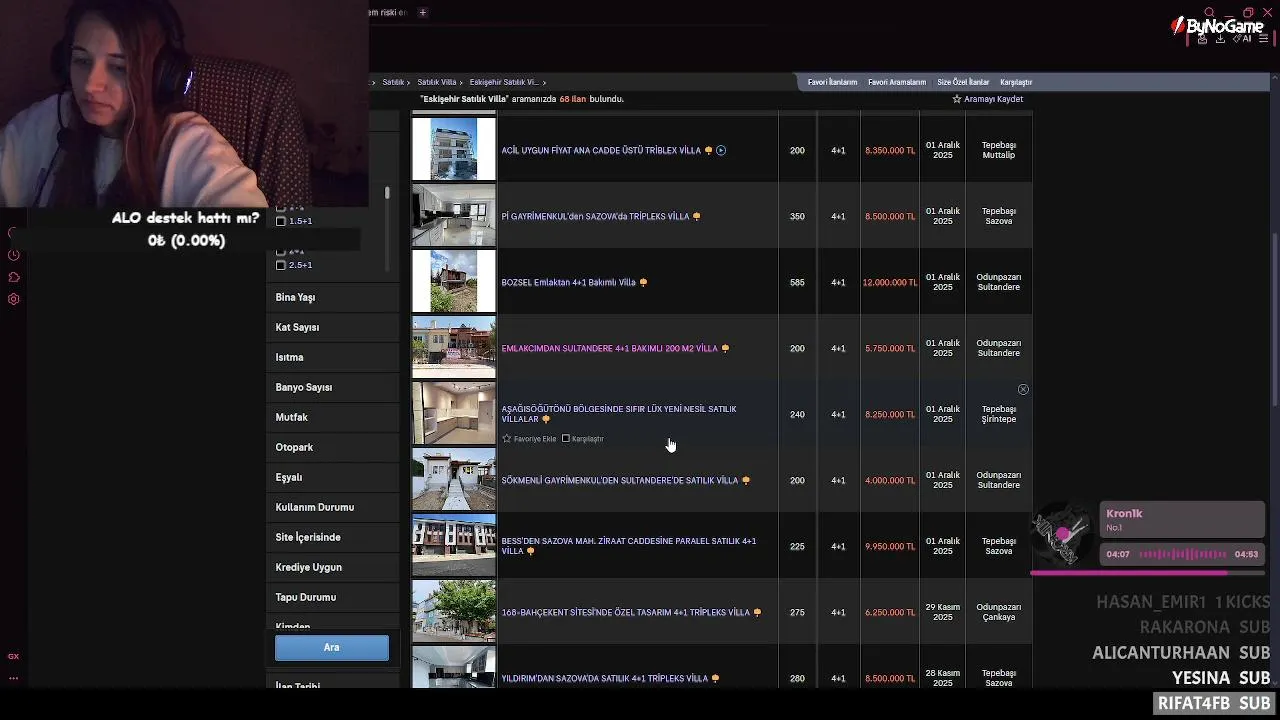Screen dimensions: 1280x720
Task: Click video play icon on ACİL UYGUN FİYAT listing
Action: tap(721, 150)
